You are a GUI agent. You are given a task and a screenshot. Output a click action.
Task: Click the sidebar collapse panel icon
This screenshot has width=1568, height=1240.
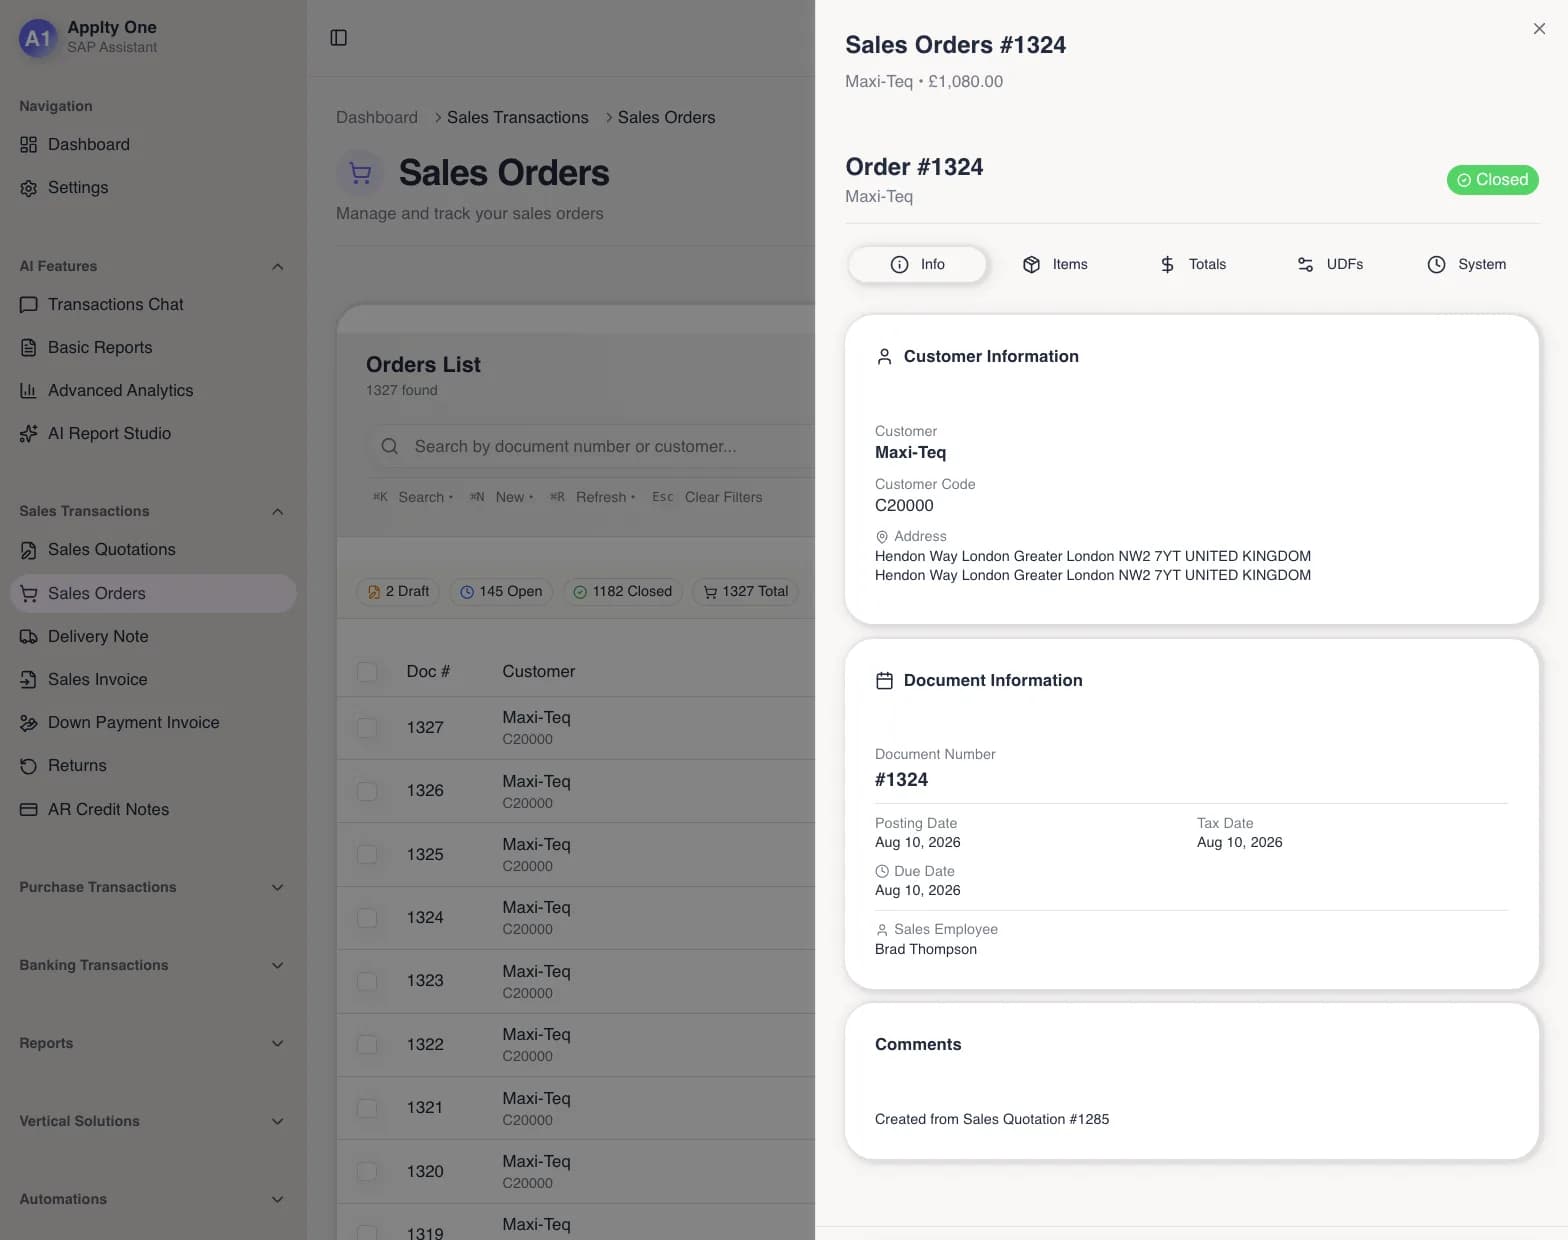(x=339, y=38)
